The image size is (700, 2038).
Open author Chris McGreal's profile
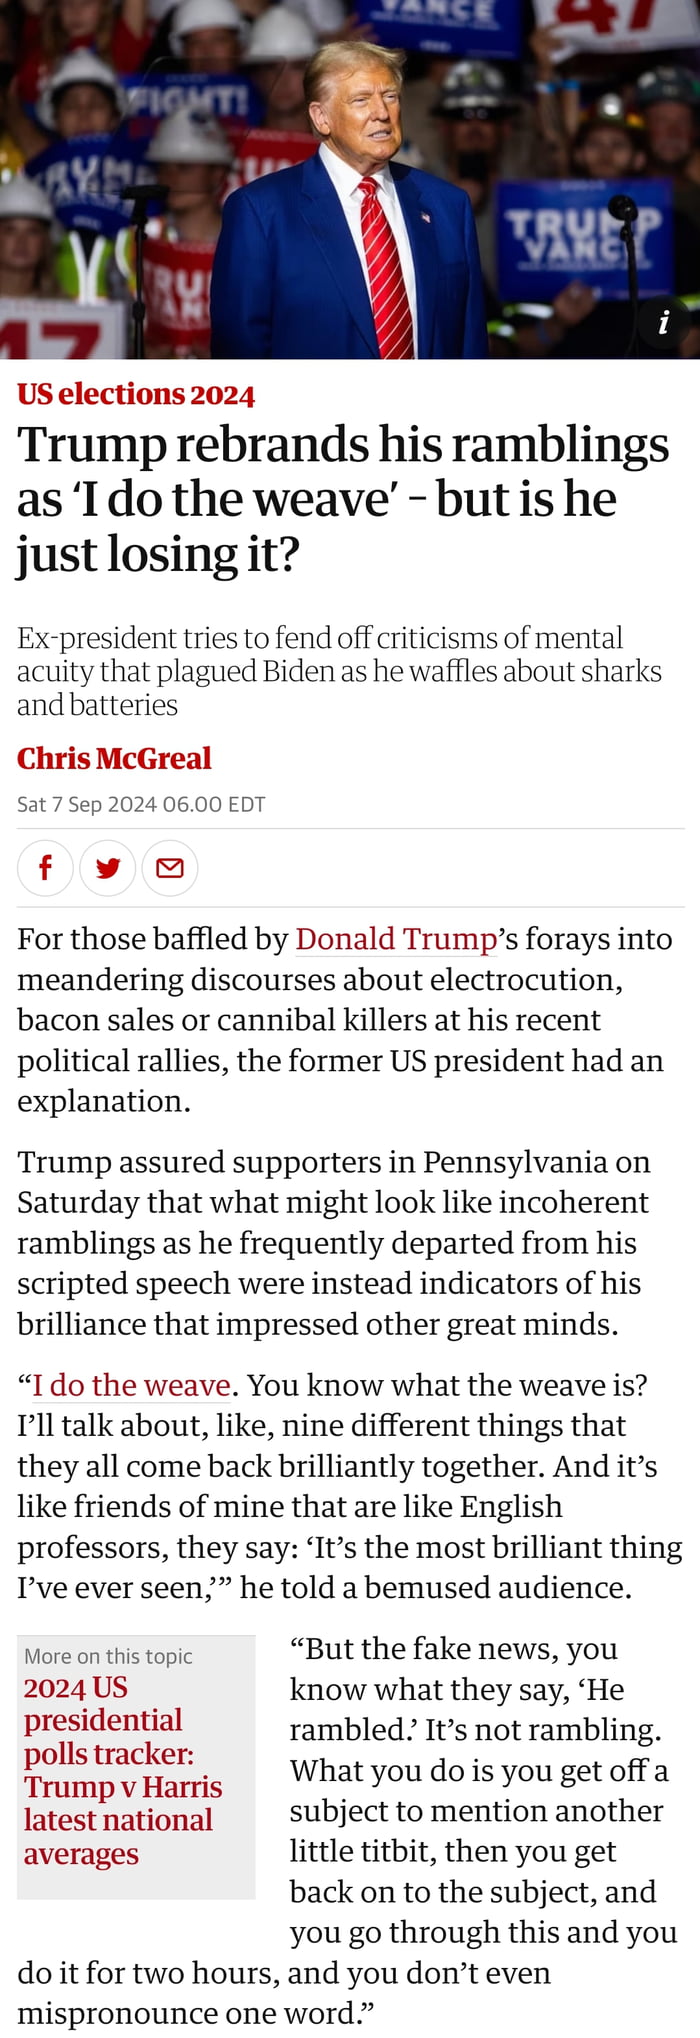click(114, 758)
